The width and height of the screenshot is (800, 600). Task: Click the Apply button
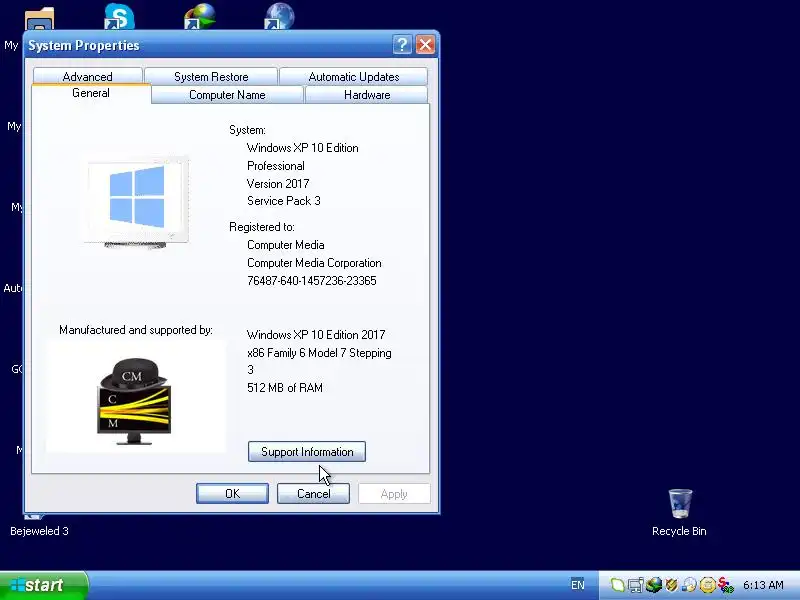click(394, 493)
